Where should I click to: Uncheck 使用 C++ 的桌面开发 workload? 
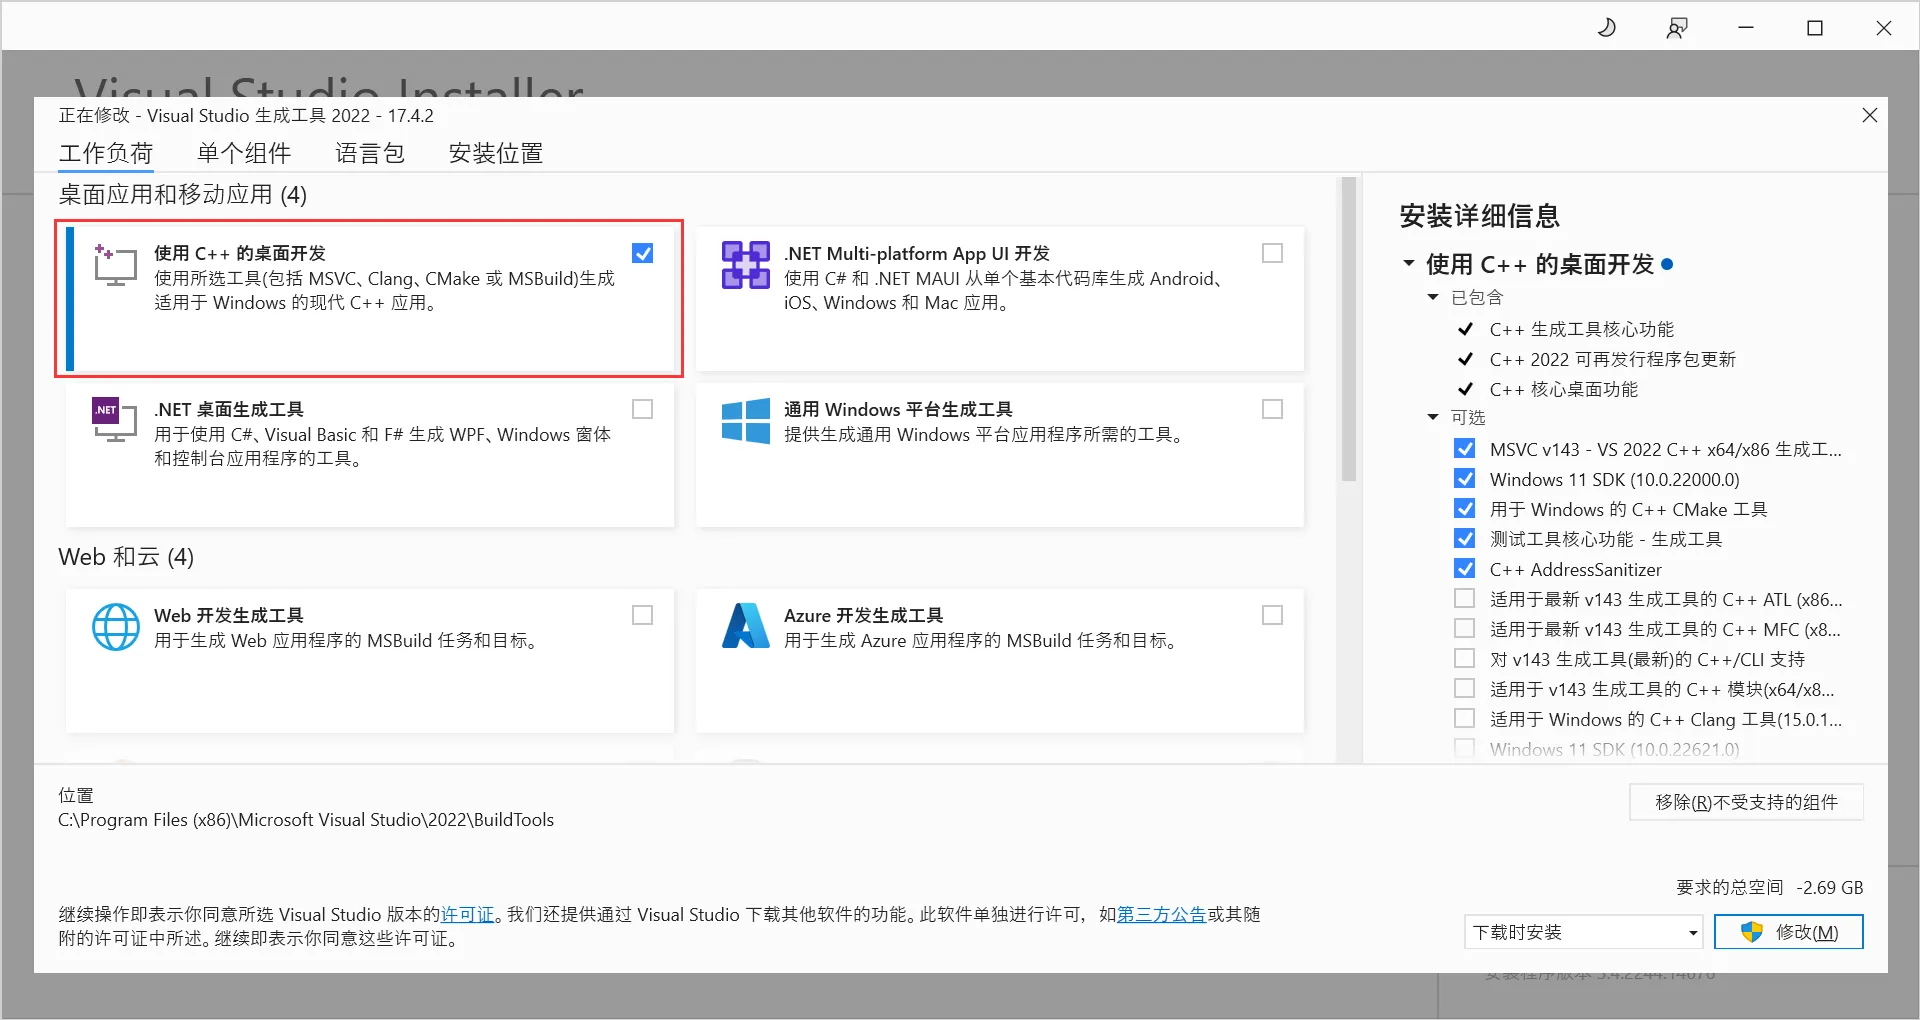point(642,253)
